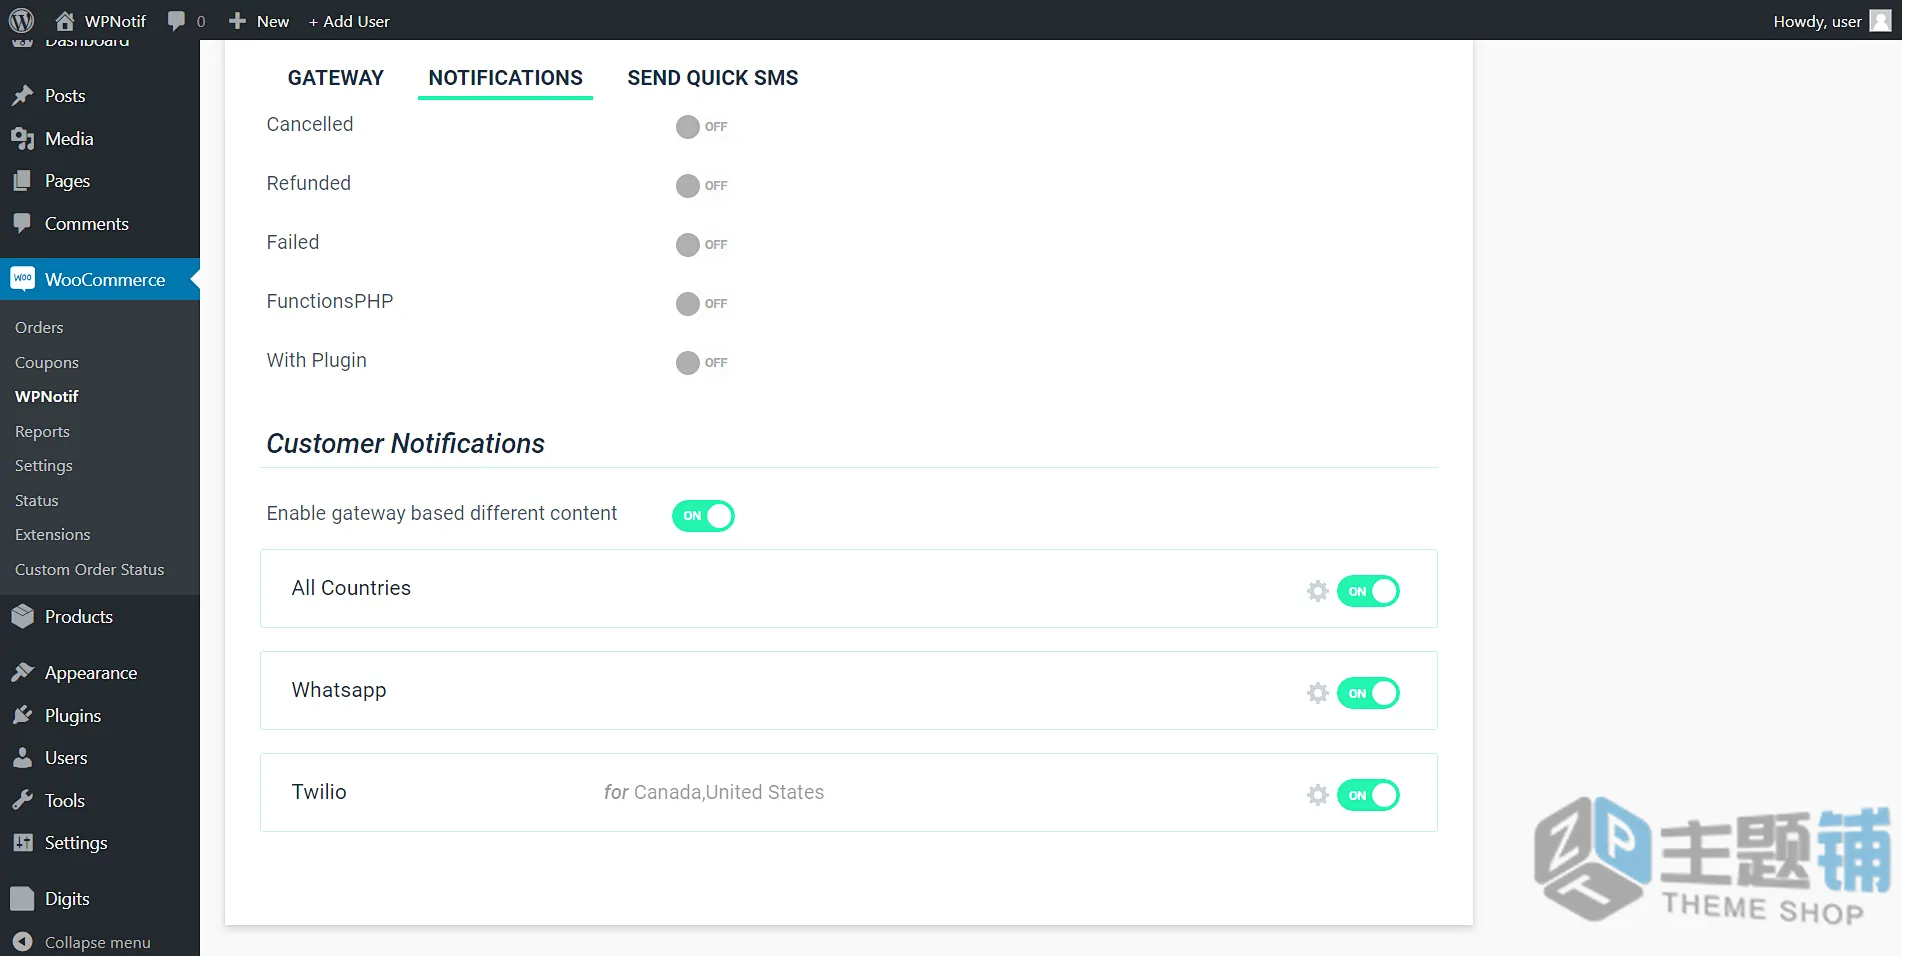Click the Whatsapp row label

click(x=339, y=690)
